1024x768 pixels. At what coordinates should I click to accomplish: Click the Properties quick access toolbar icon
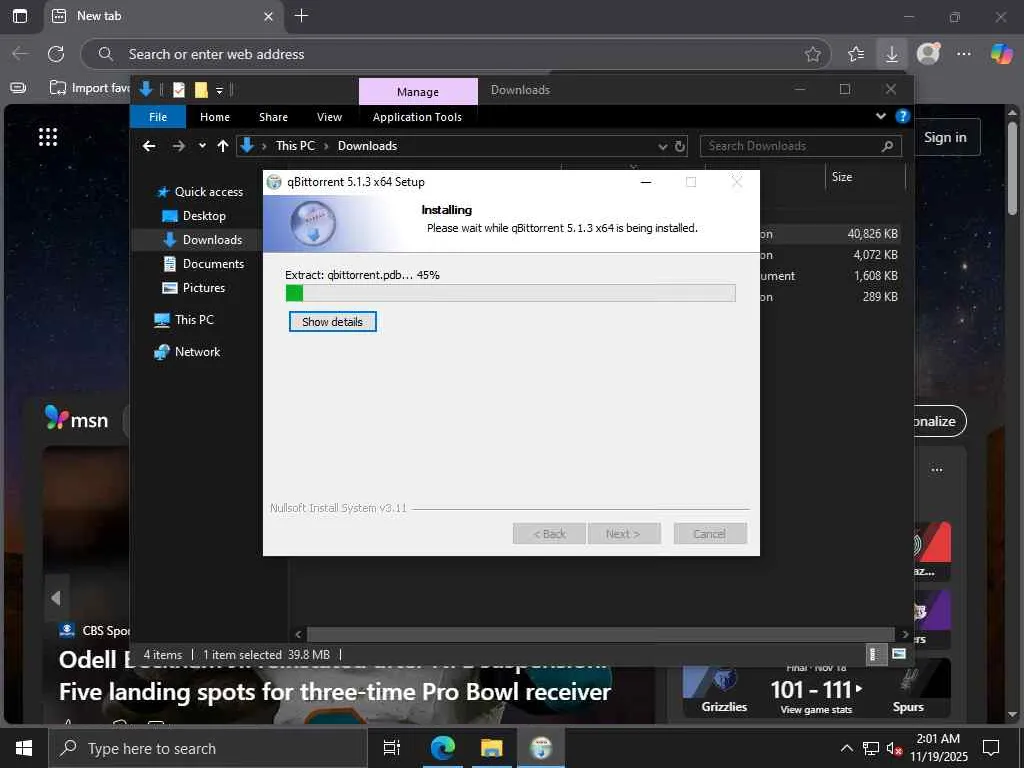[x=179, y=90]
